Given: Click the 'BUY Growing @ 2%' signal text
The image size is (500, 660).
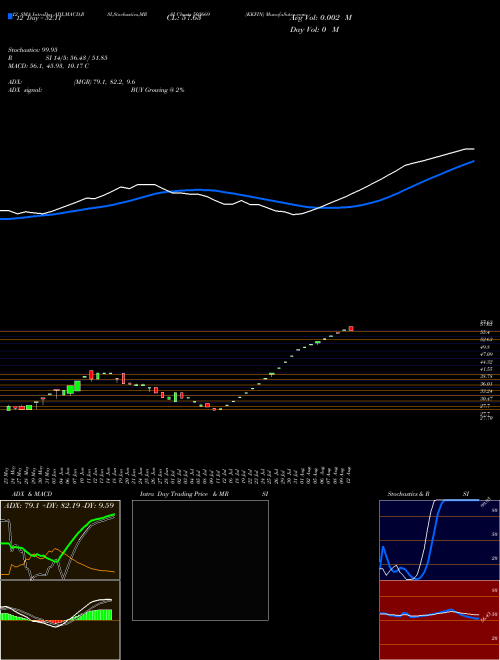Looking at the screenshot, I should pyautogui.click(x=157, y=90).
